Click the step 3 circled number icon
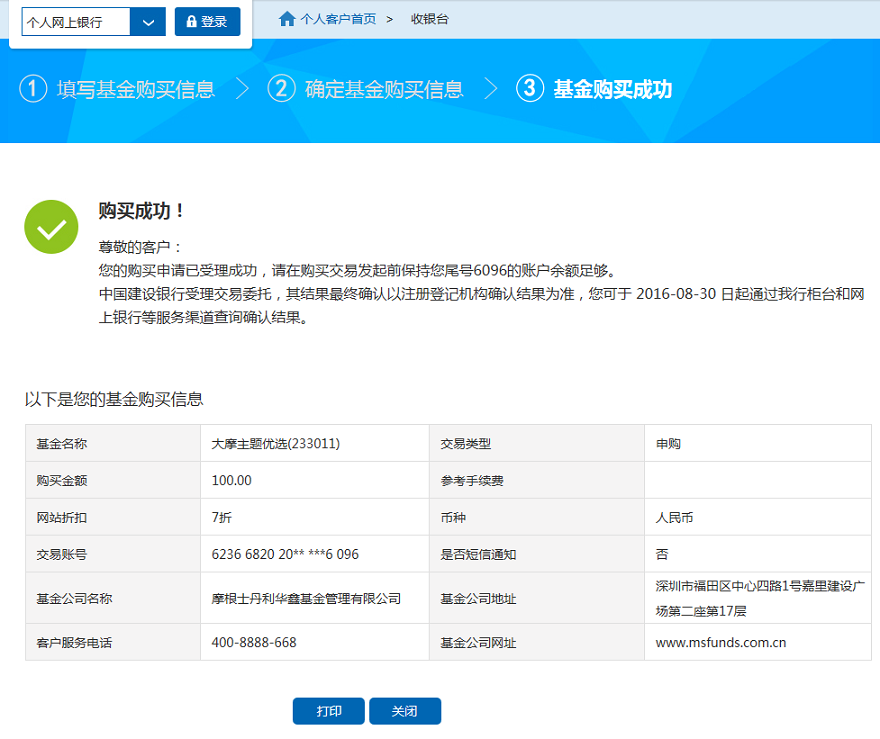This screenshot has width=880, height=739. tap(529, 89)
